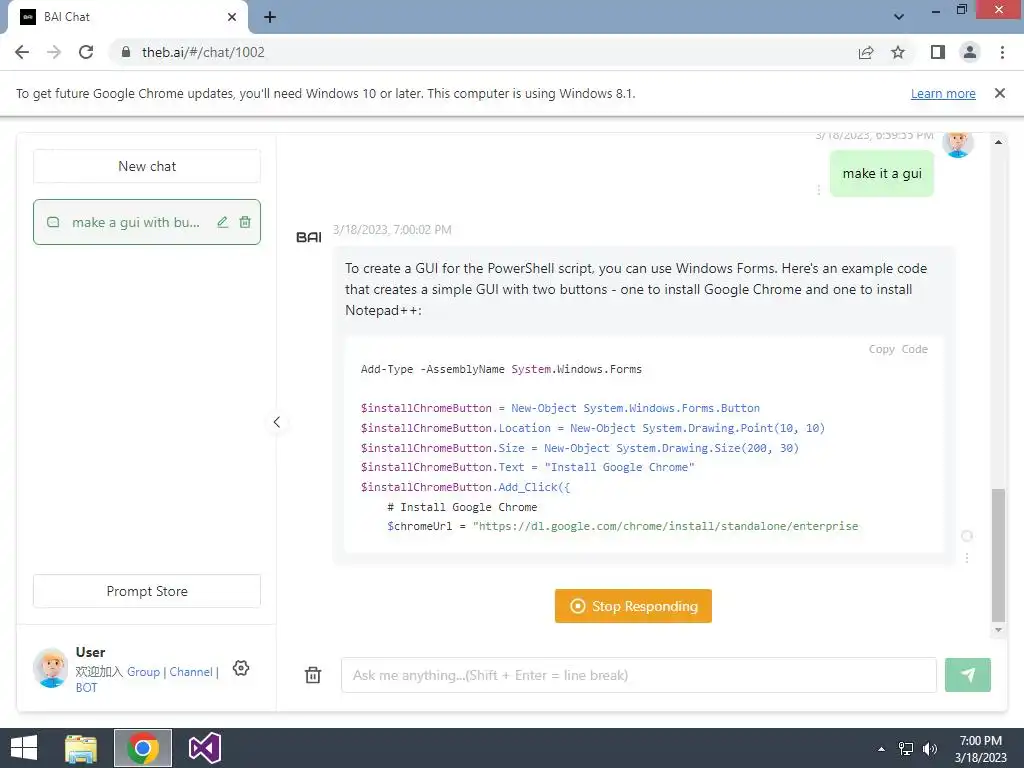Click the browser back arrow
1024x768 pixels.
click(x=22, y=52)
